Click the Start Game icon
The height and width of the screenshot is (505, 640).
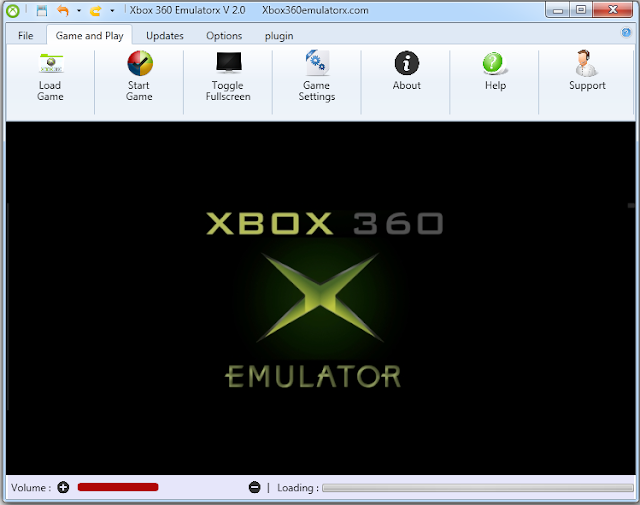[x=140, y=63]
